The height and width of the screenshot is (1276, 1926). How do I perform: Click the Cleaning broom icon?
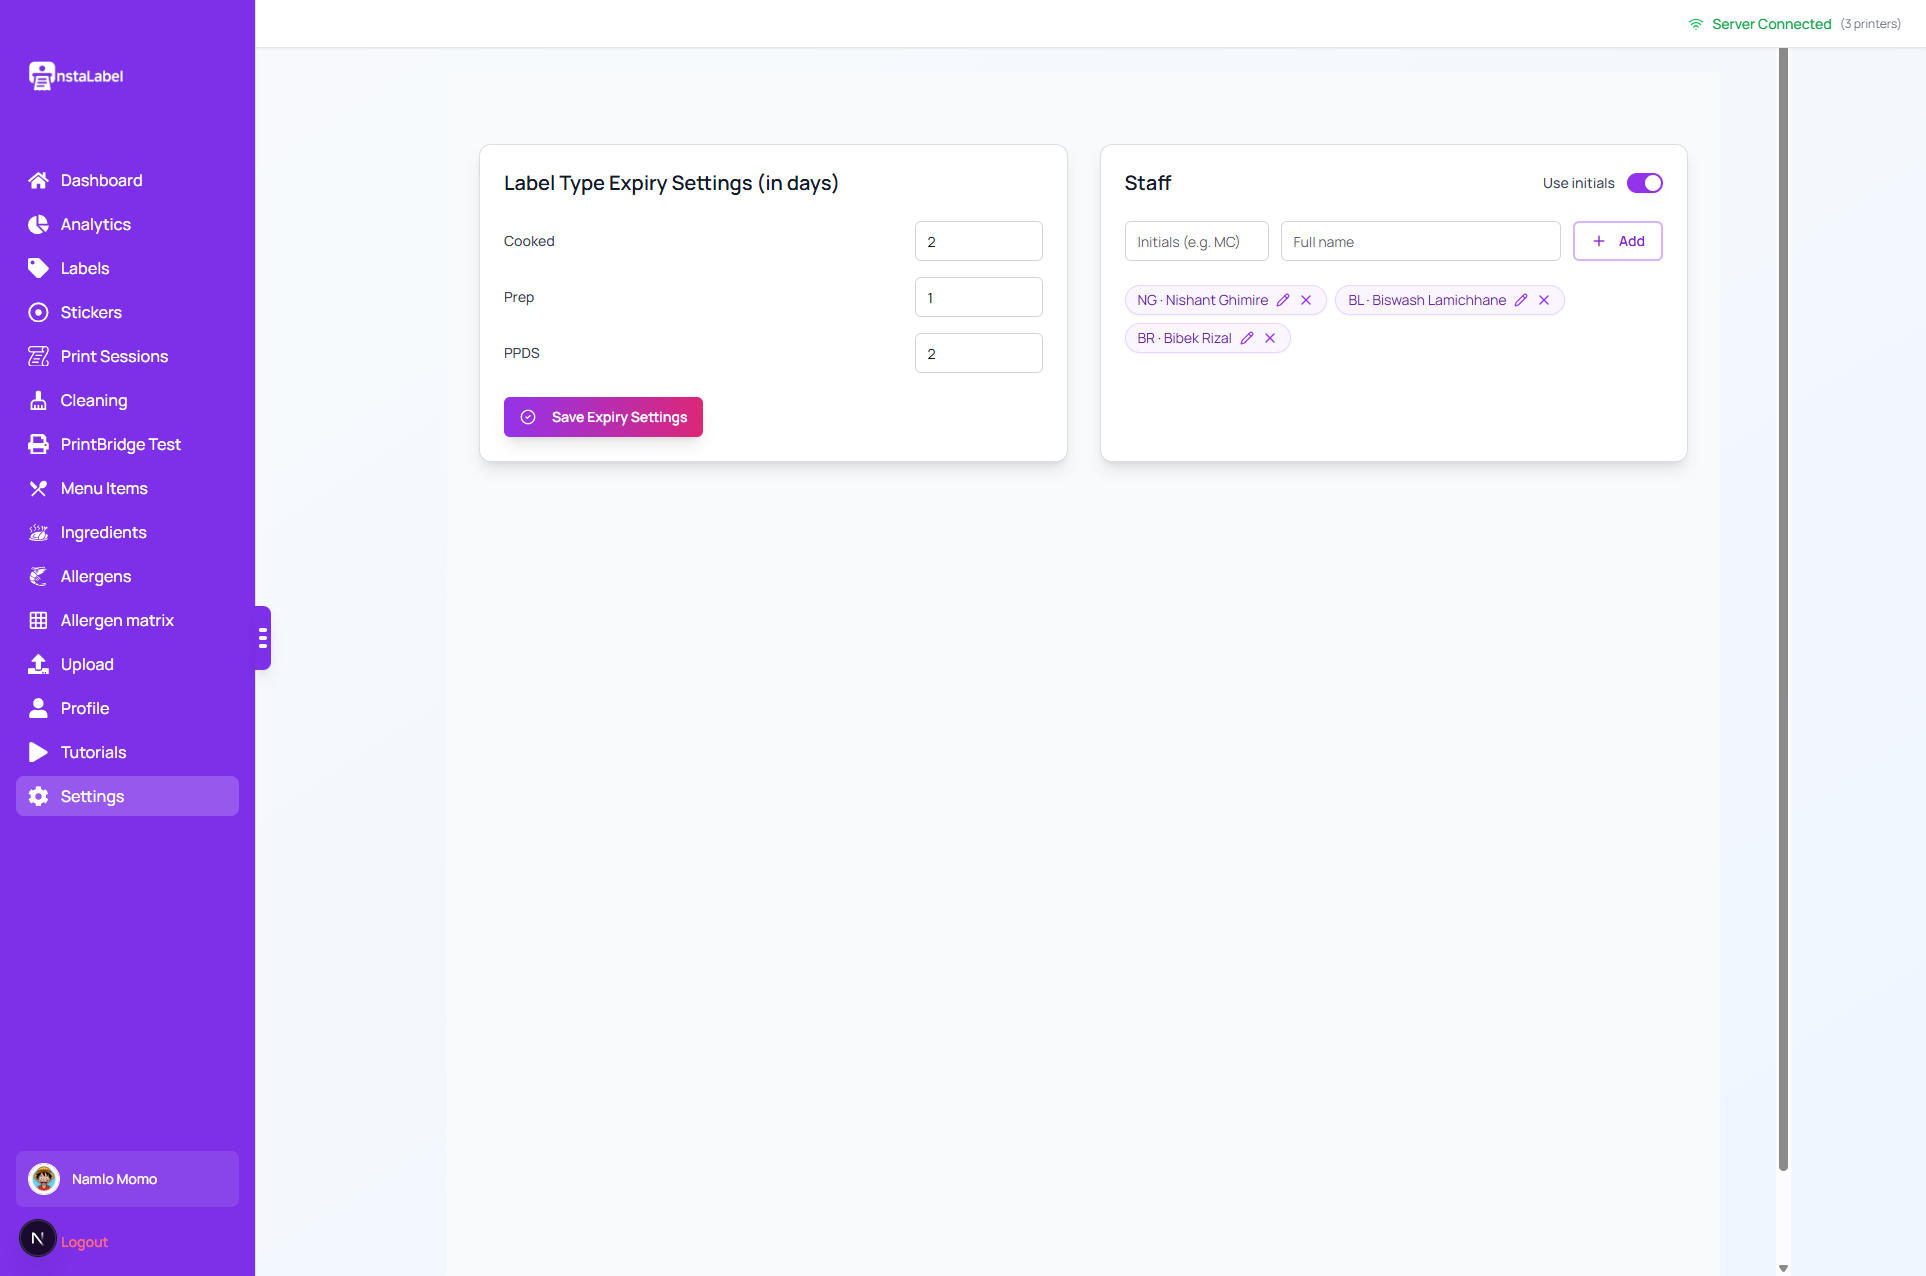38,400
